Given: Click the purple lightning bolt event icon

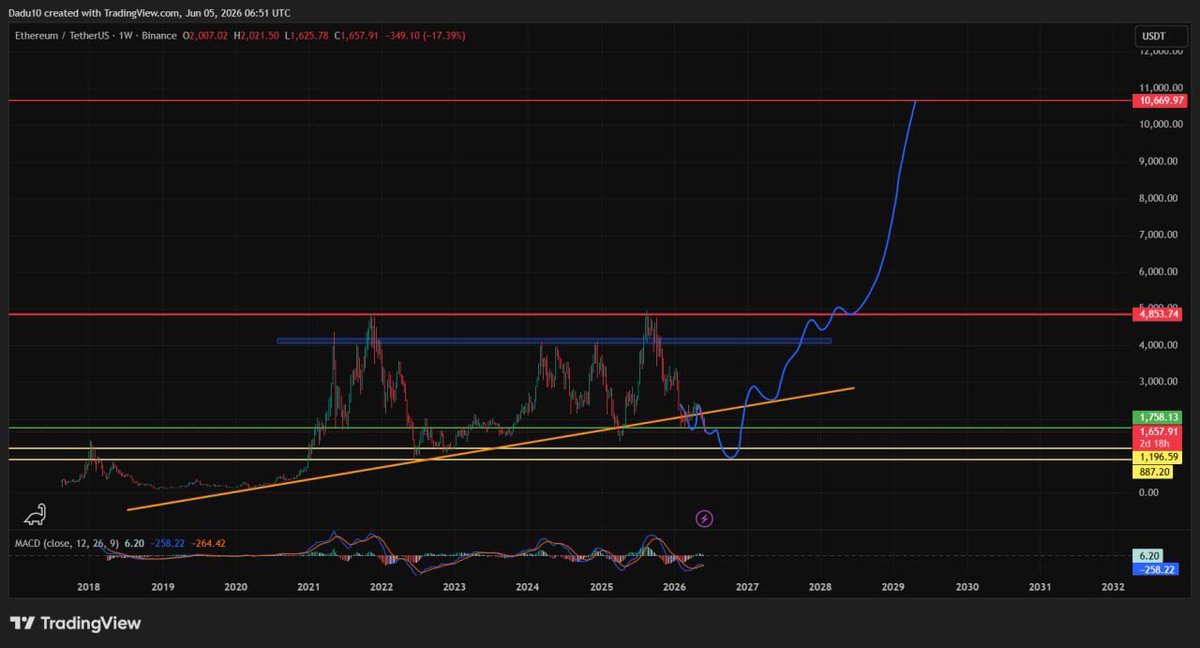Looking at the screenshot, I should tap(704, 518).
